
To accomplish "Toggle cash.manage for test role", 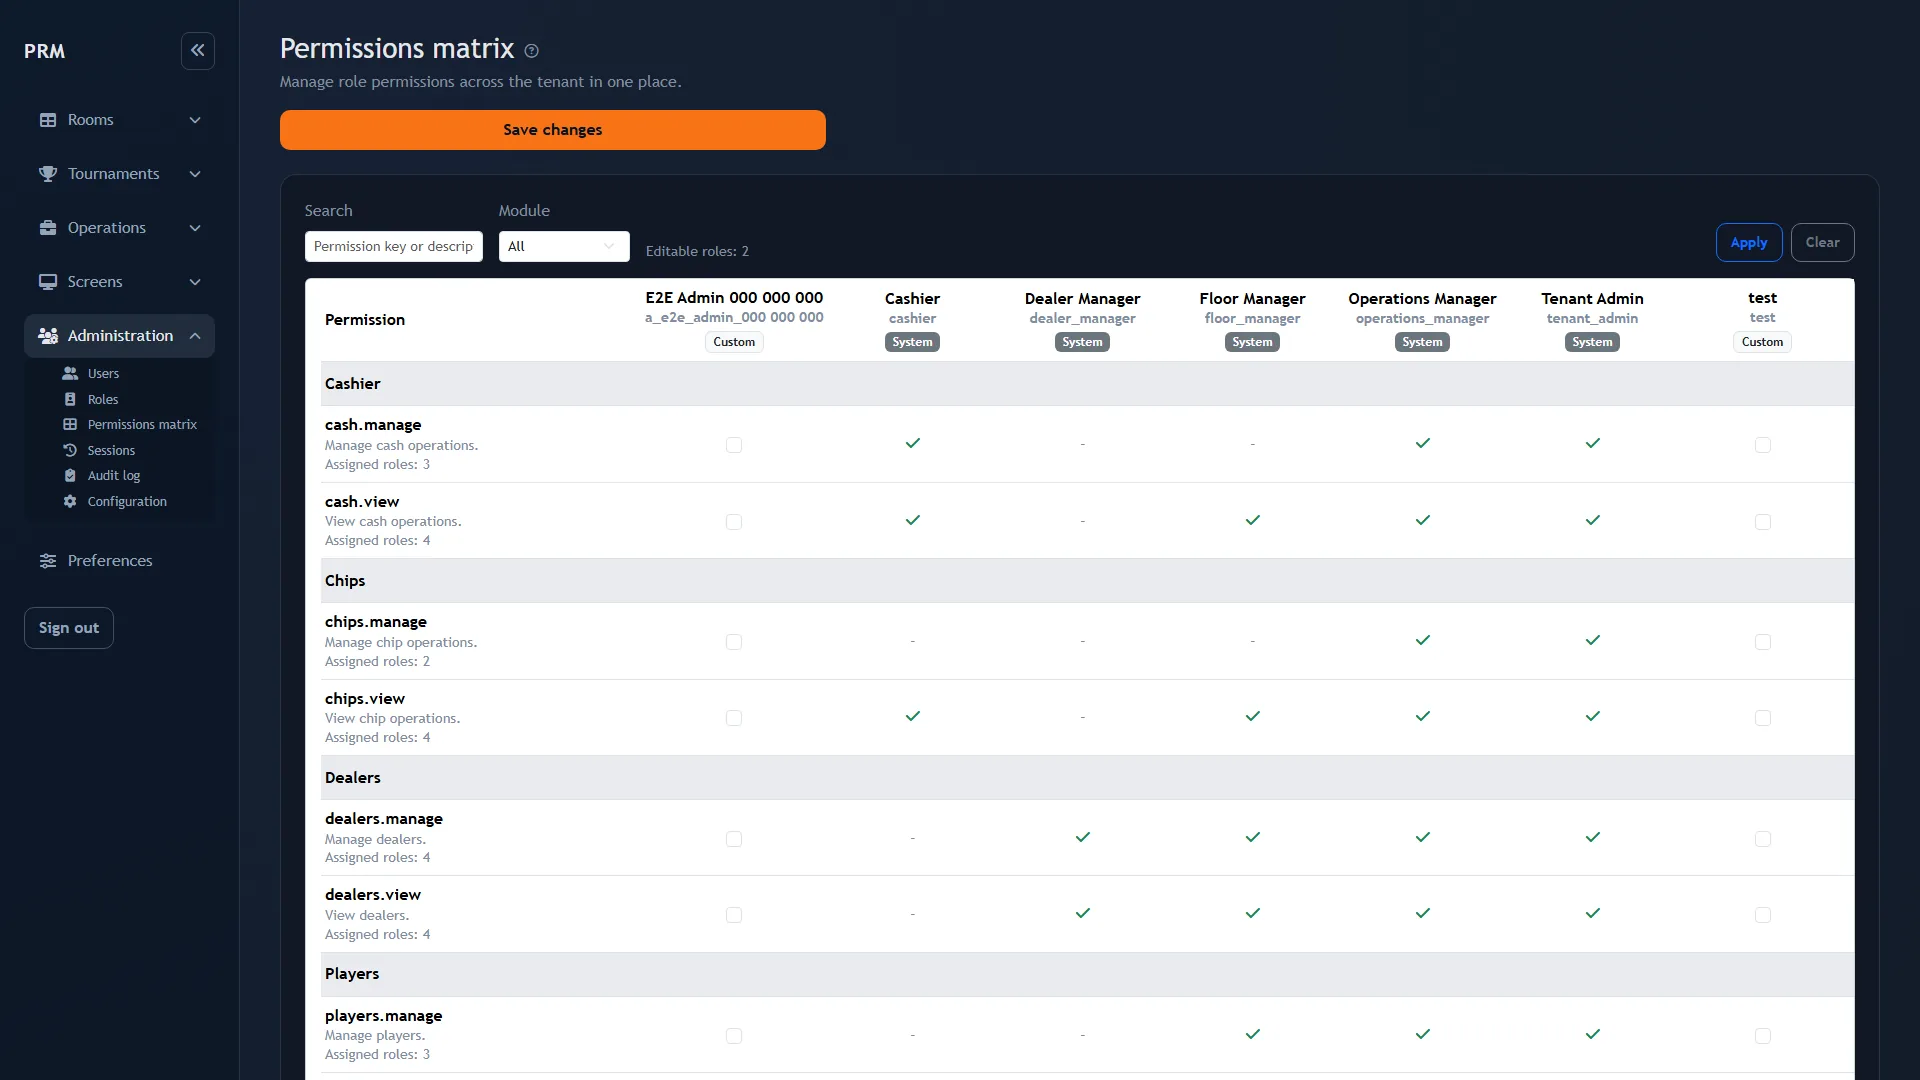I will pos(1763,445).
